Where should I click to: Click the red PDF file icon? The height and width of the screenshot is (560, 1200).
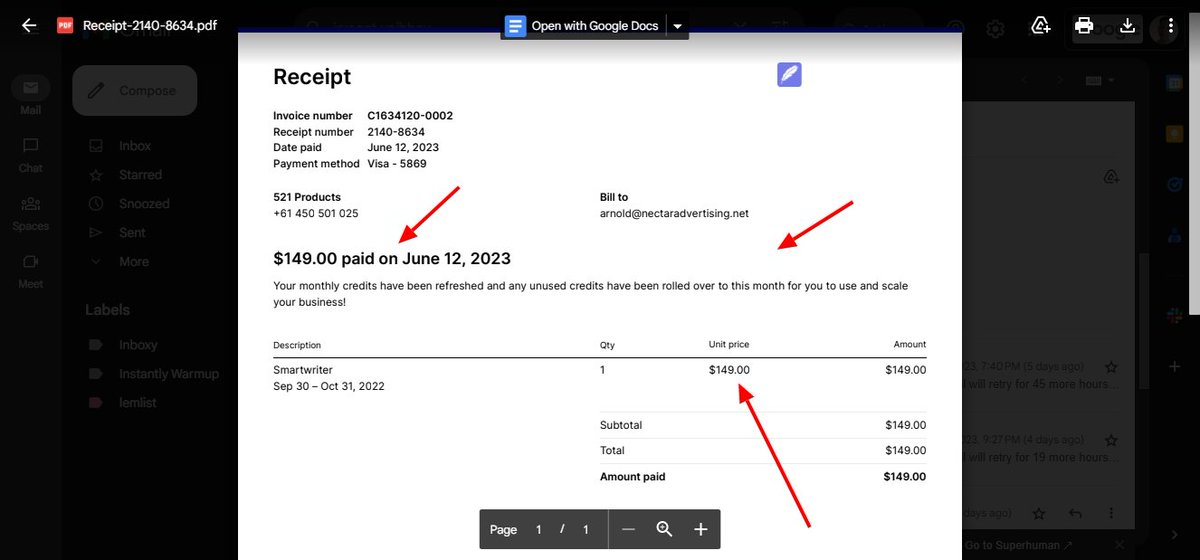click(x=65, y=26)
